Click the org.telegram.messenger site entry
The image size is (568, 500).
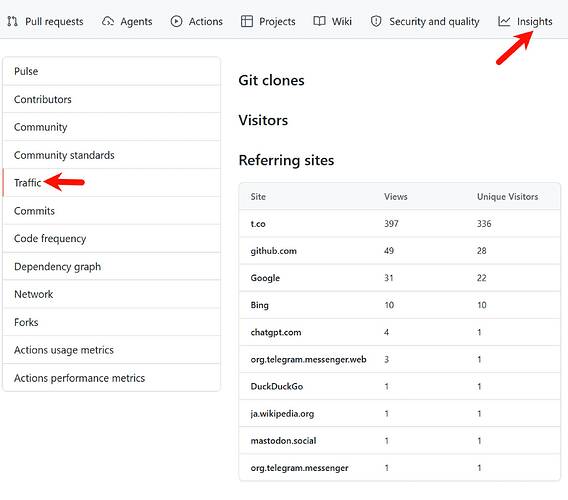pyautogui.click(x=299, y=468)
